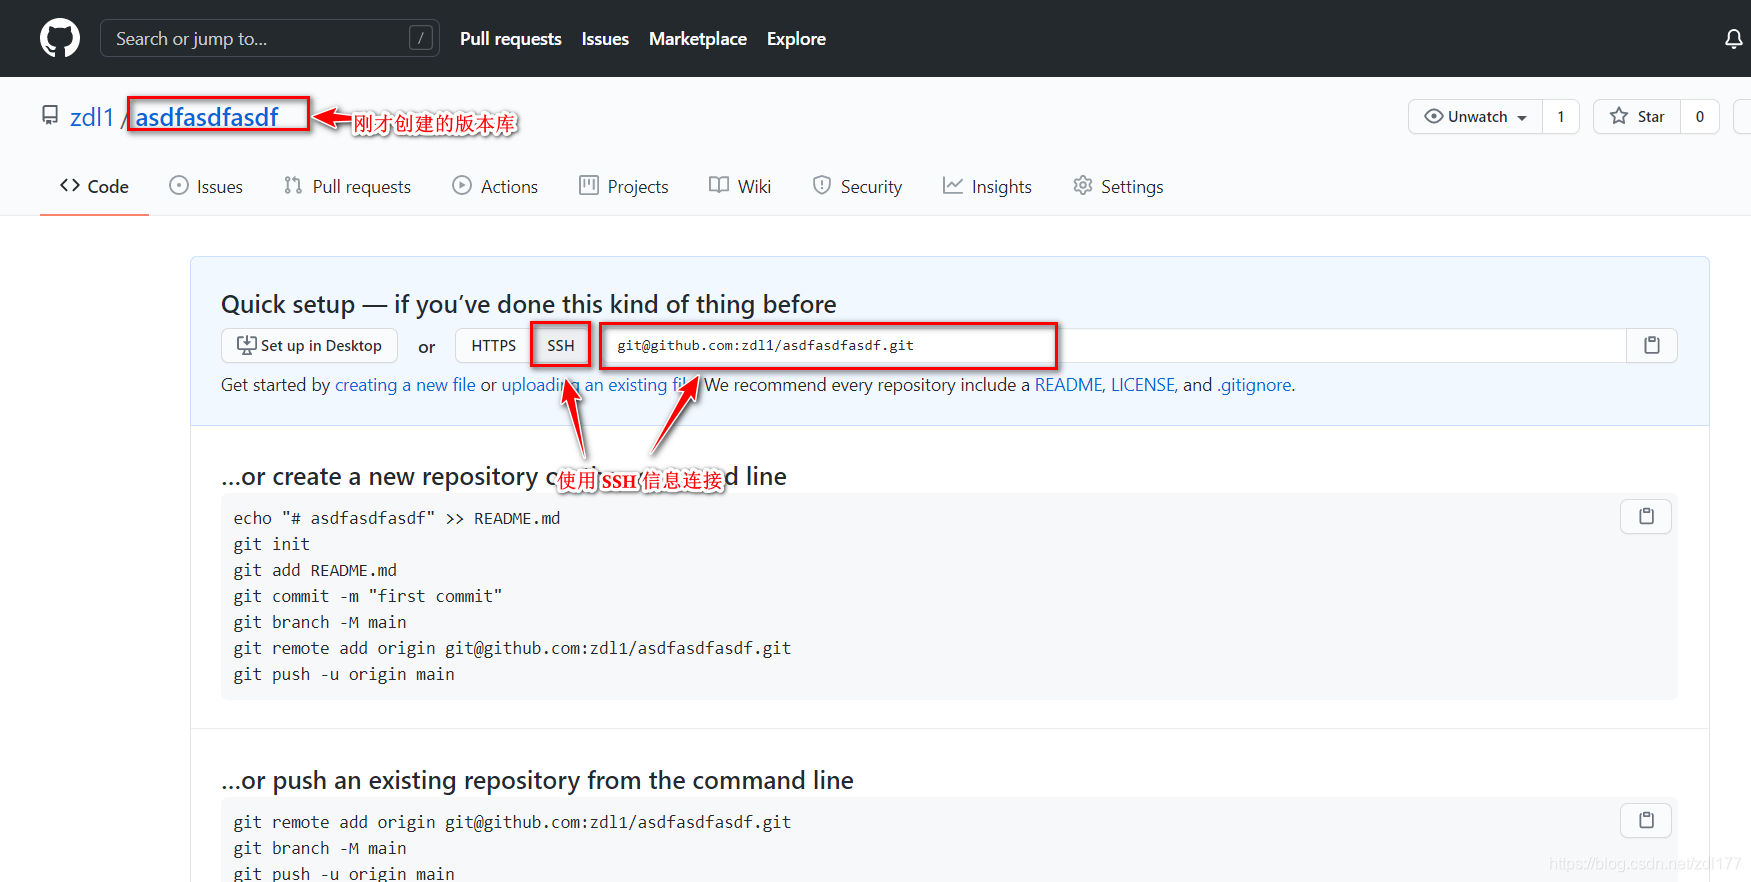Switch clone URL to HTTPS
Viewport: 1751px width, 882px height.
tap(493, 345)
